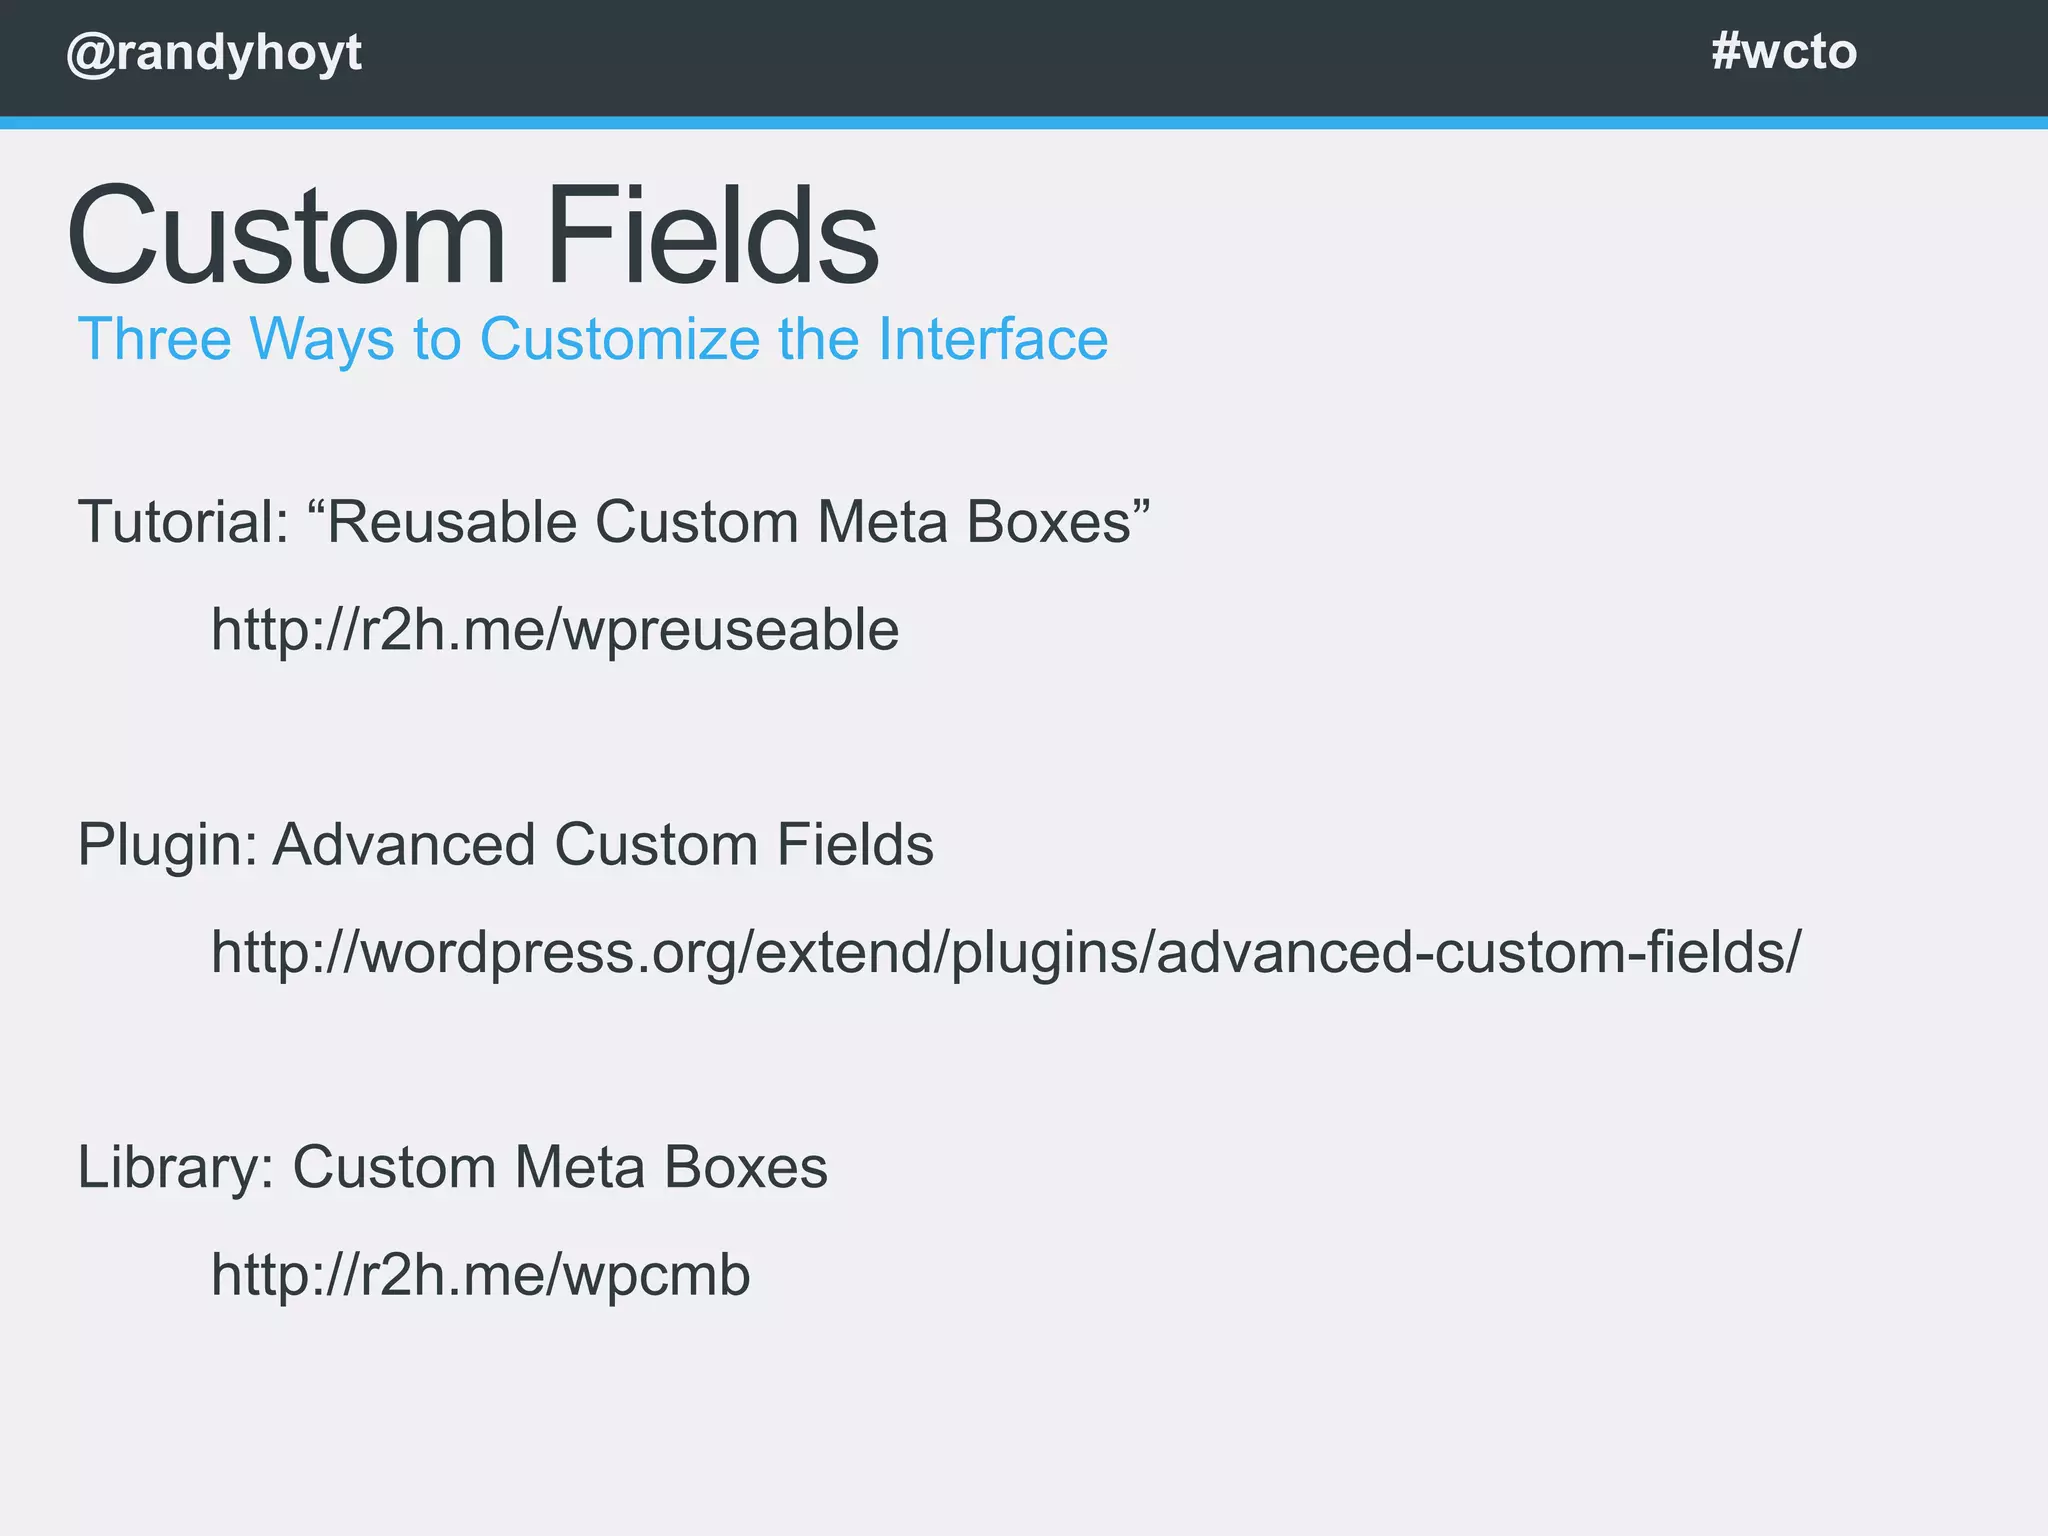This screenshot has height=1536, width=2048.
Task: Click the word "Fields" in the large title
Action: tap(712, 236)
